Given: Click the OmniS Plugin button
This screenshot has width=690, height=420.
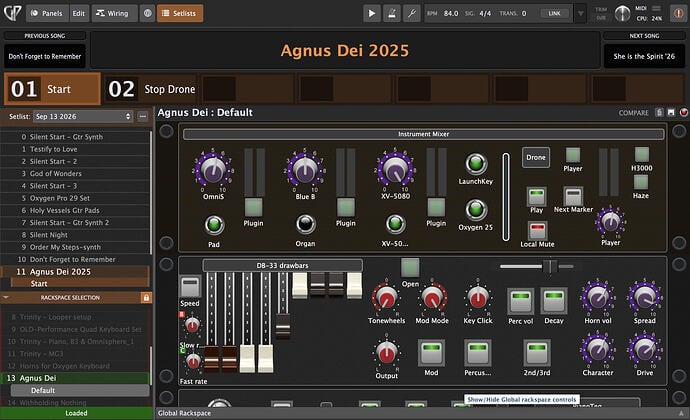Looking at the screenshot, I should tap(253, 207).
